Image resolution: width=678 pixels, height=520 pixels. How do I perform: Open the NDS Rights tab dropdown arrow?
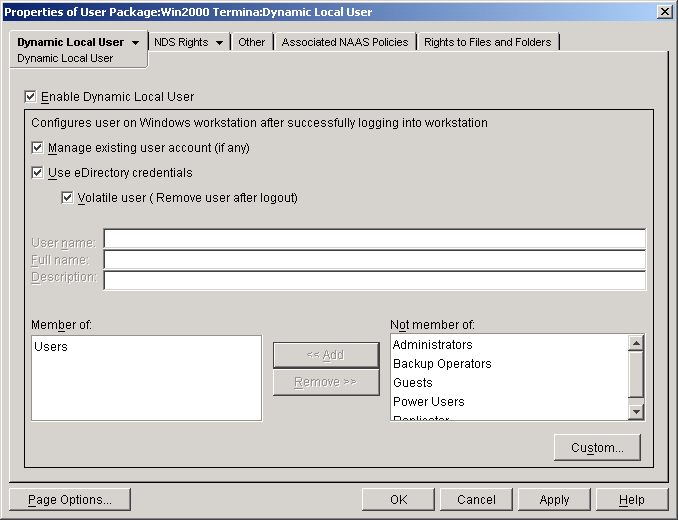pos(219,42)
